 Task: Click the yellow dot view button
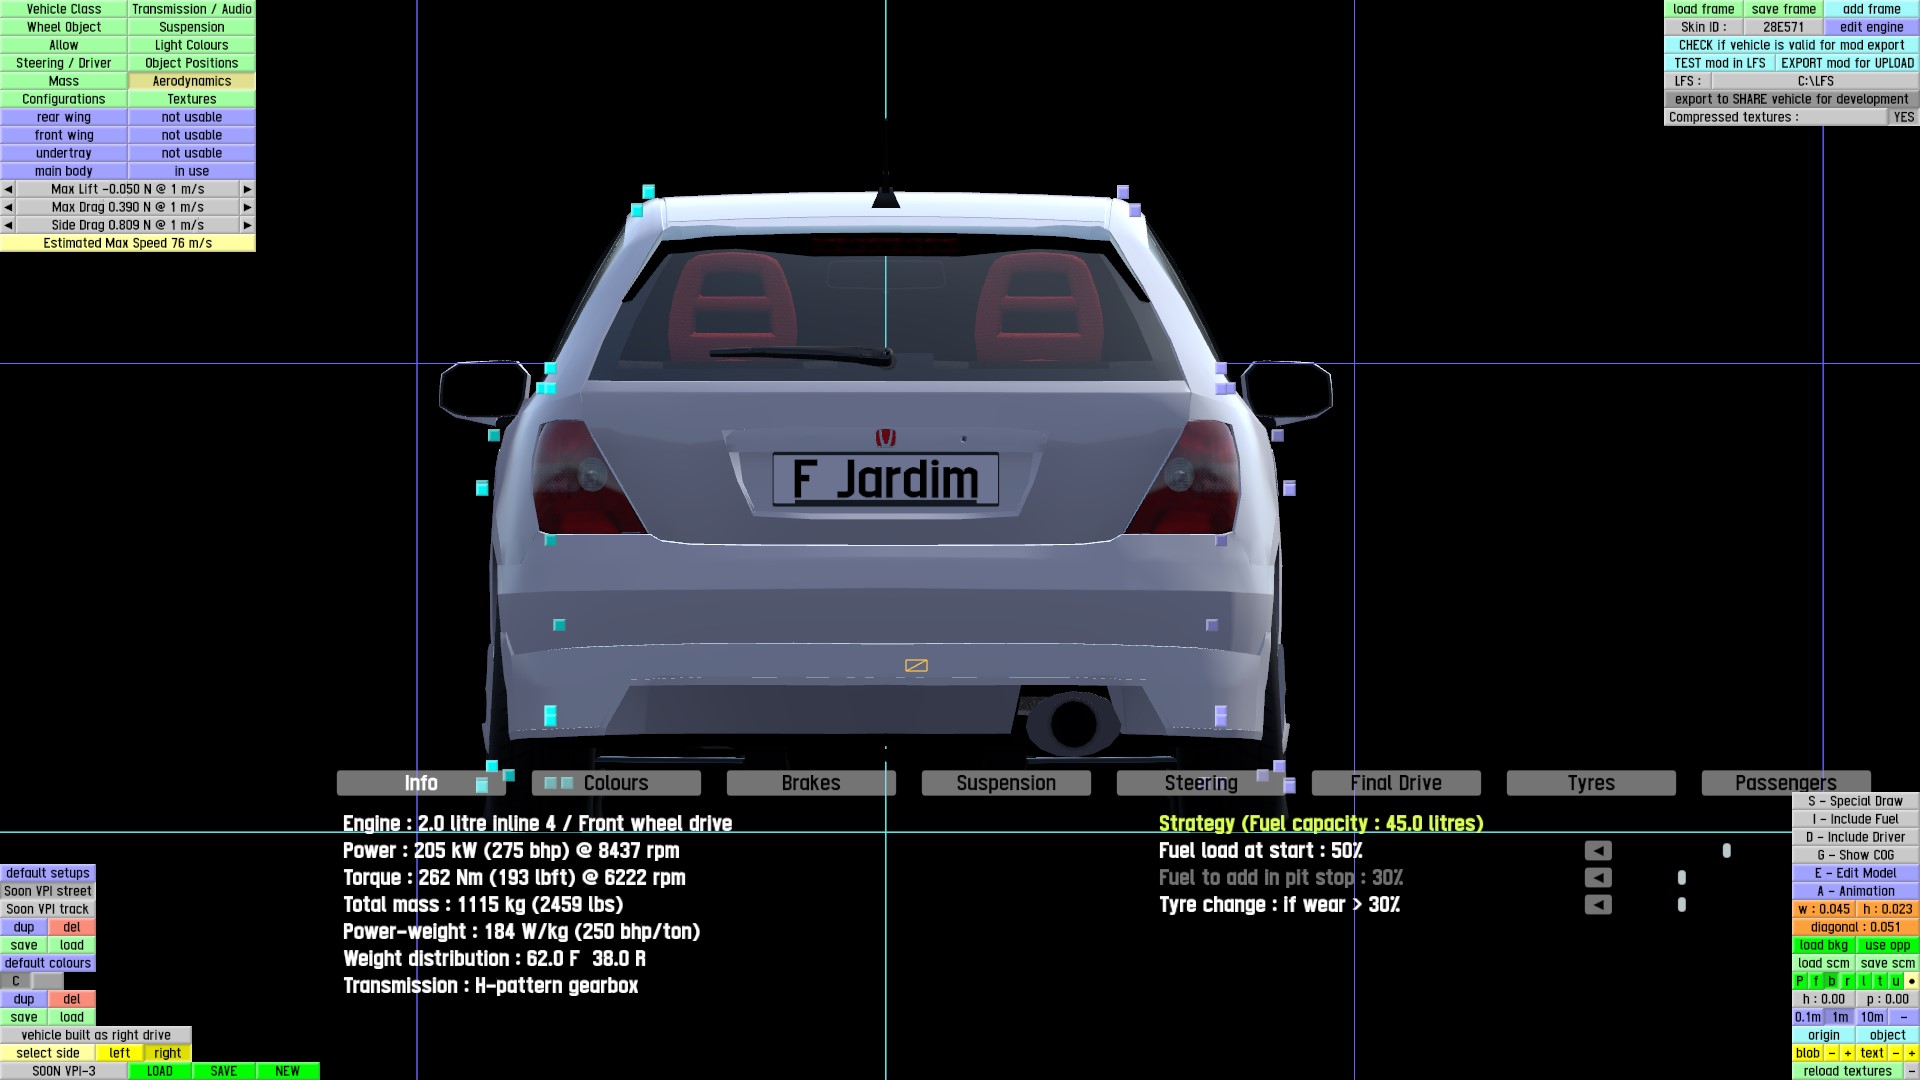(1911, 981)
